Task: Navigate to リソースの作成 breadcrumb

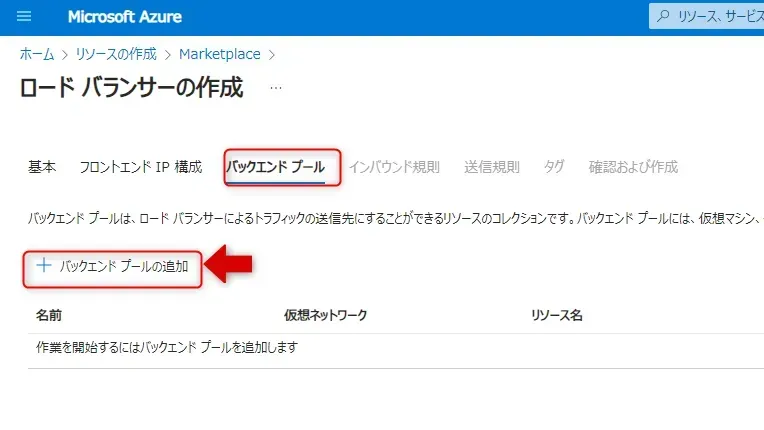Action: pyautogui.click(x=116, y=54)
